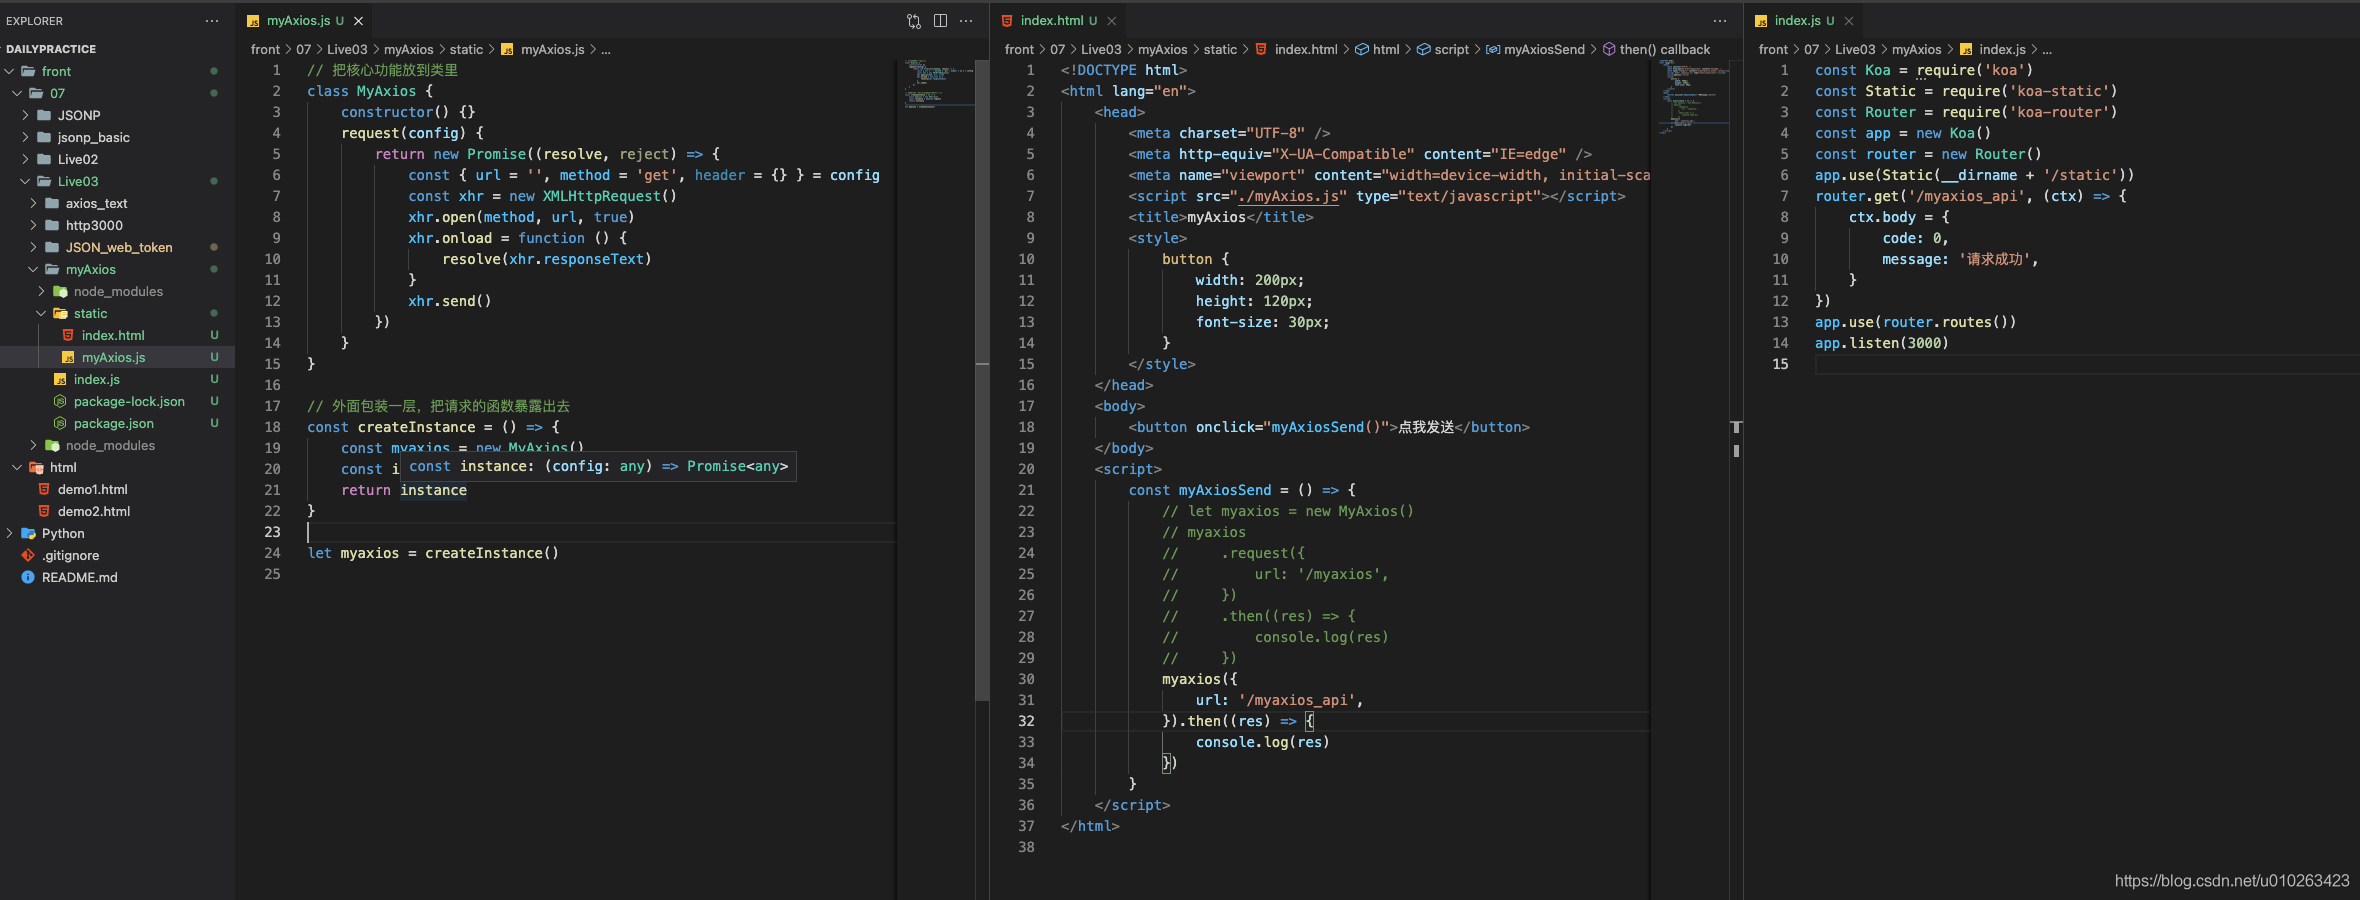2360x900 pixels.
Task: Click 'index.js' breadcrumb in right editor
Action: click(1993, 49)
